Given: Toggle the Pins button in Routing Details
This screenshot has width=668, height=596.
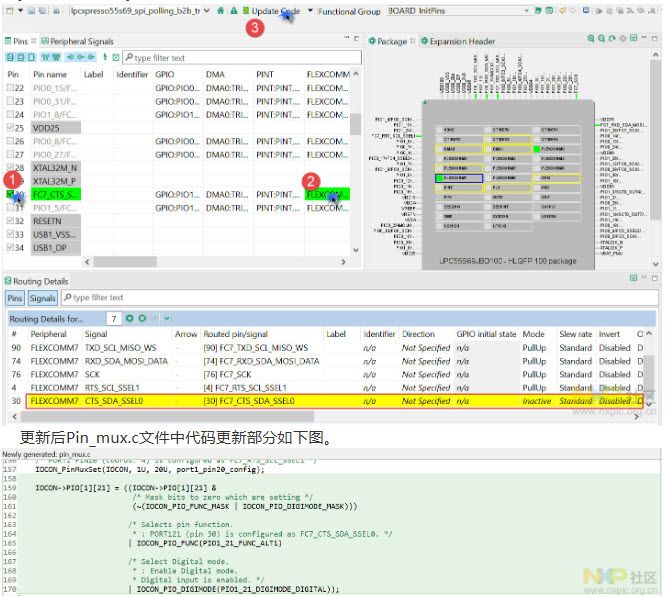Looking at the screenshot, I should point(14,298).
